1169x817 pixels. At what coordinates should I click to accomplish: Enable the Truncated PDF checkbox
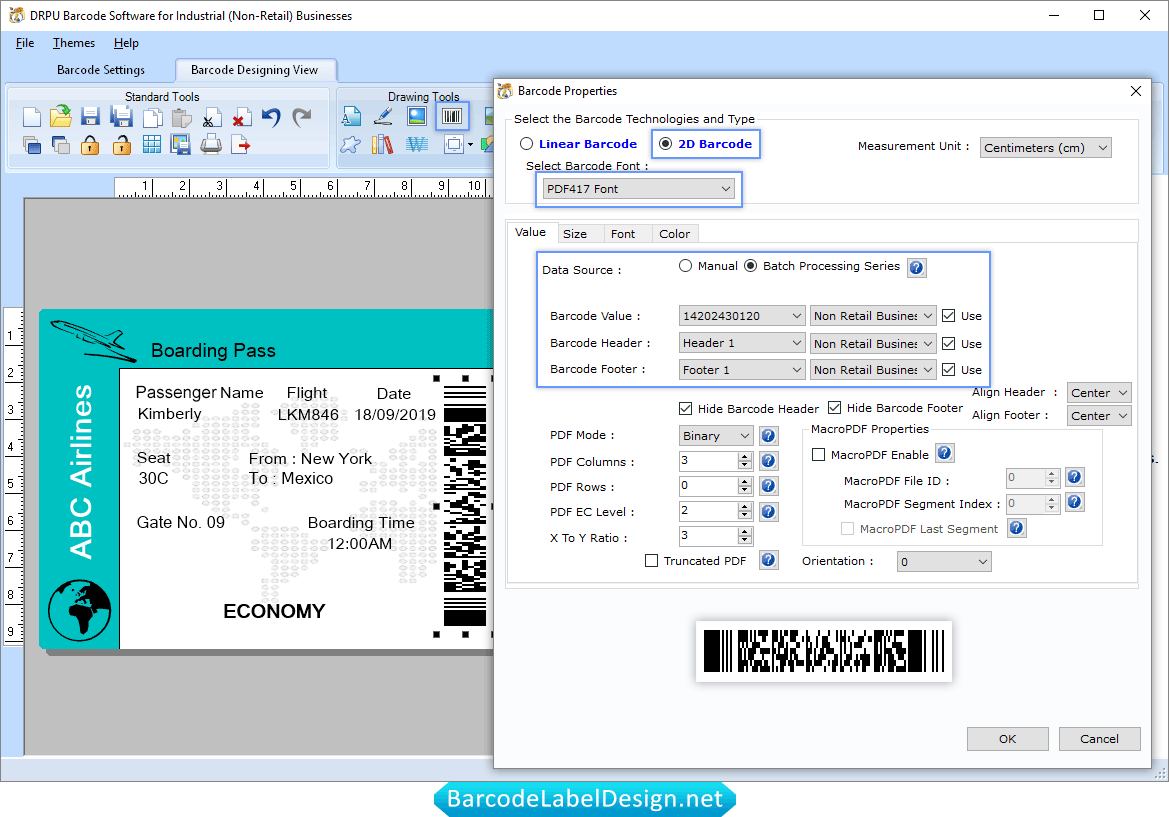pos(652,561)
